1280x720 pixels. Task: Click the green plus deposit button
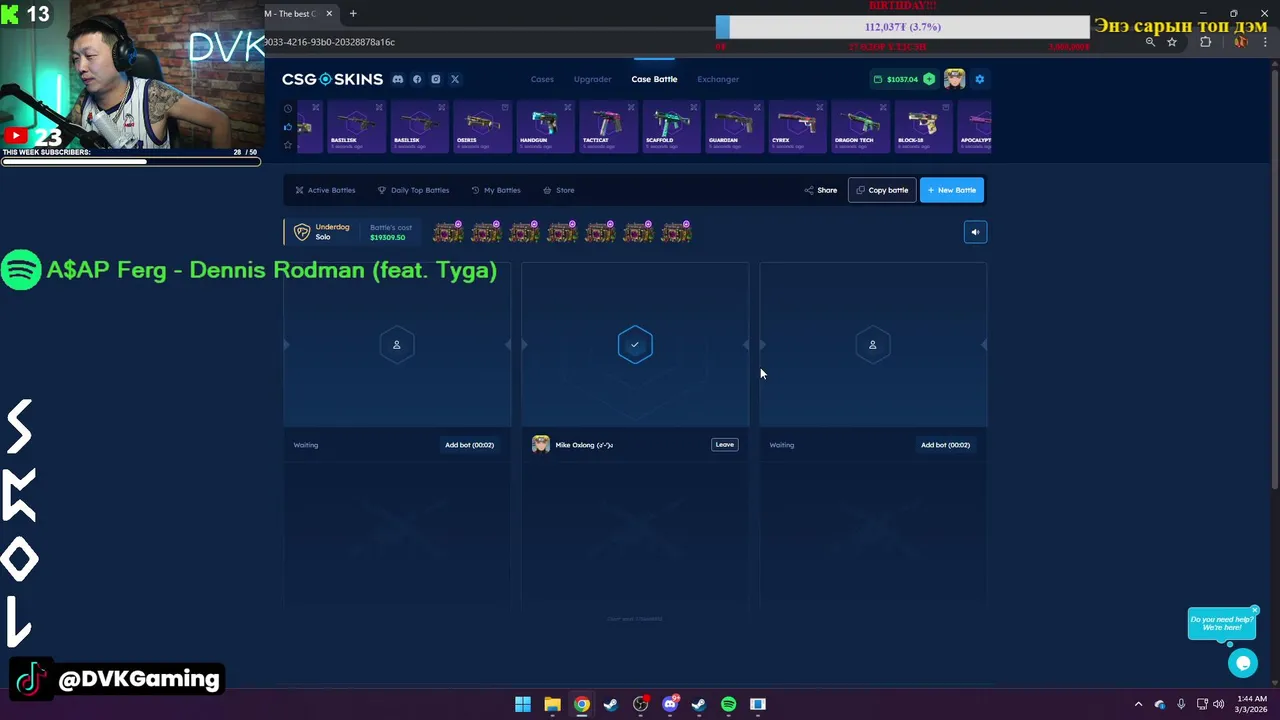tap(929, 79)
